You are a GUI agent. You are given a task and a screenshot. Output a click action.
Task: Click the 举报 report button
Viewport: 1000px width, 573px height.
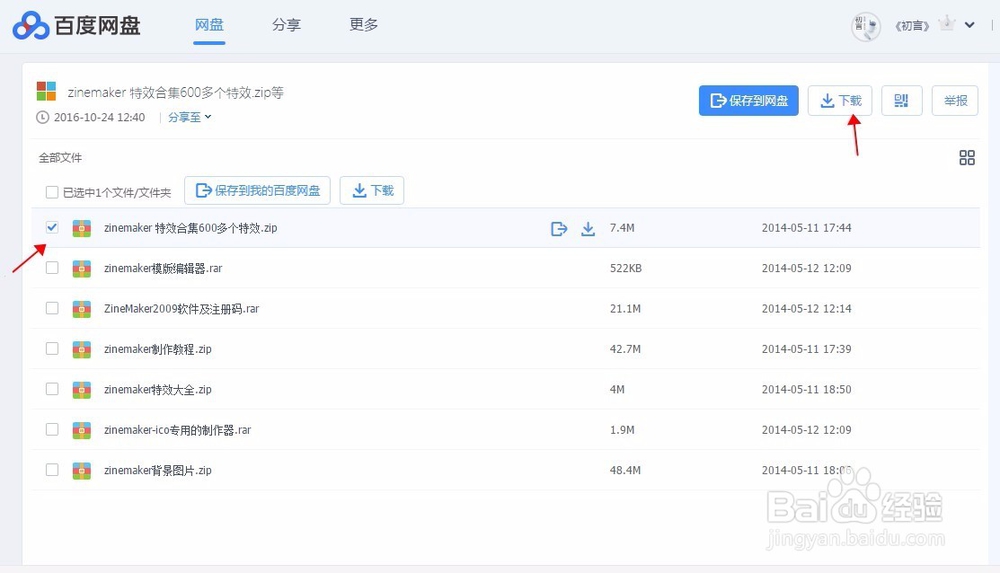point(955,101)
